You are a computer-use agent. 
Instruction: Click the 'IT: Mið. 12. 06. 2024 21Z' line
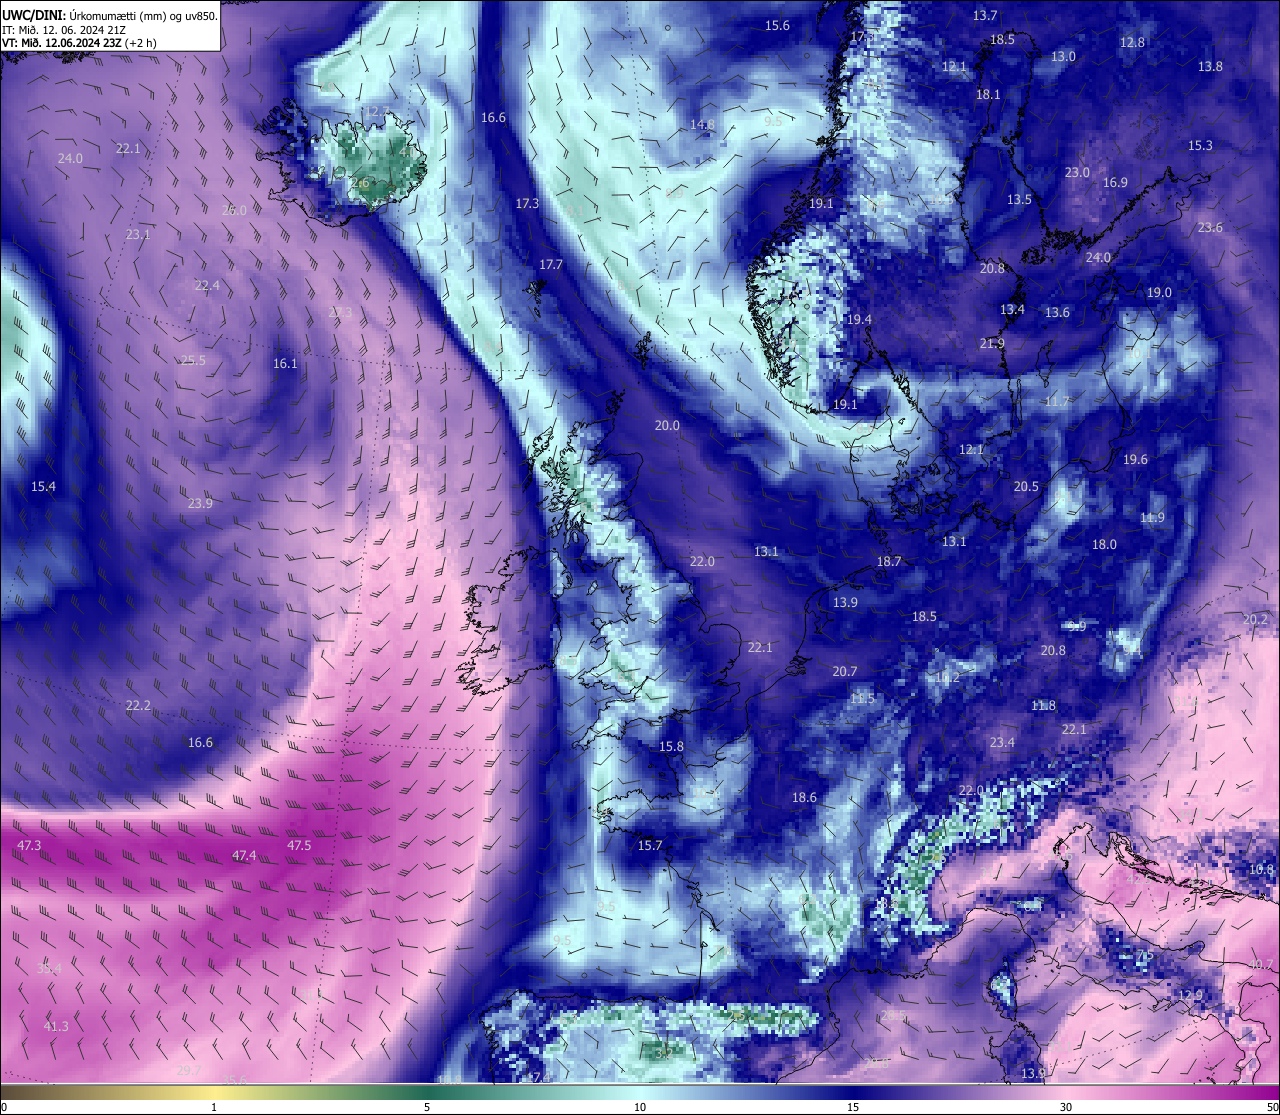[64, 30]
